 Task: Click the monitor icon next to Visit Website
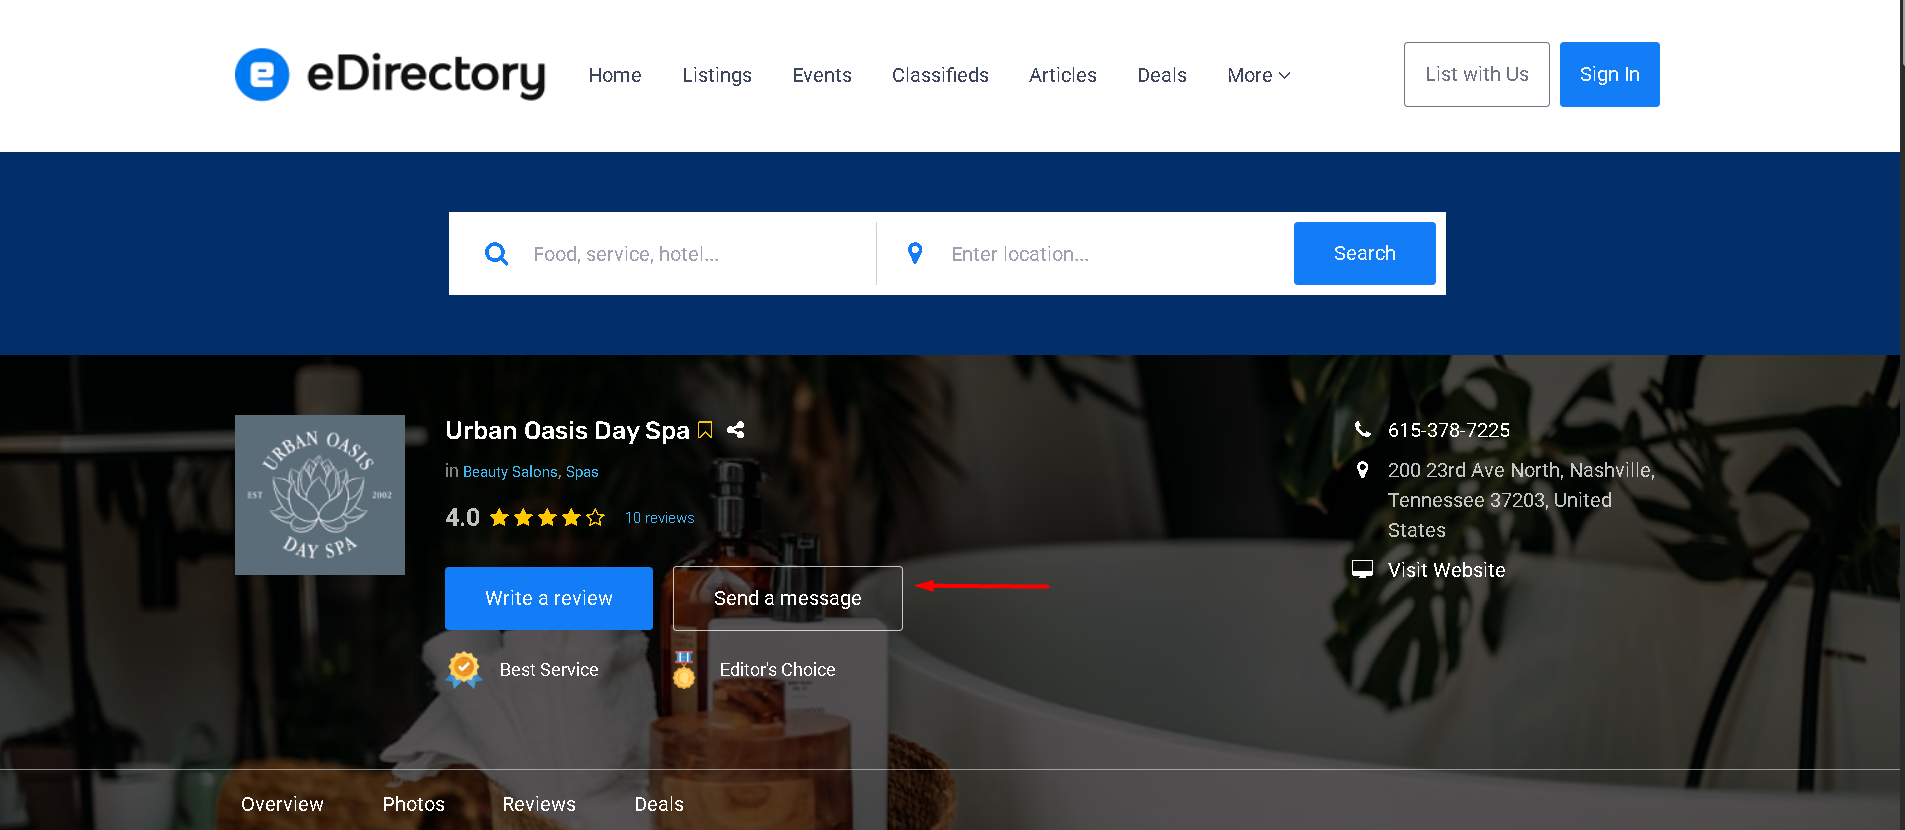1362,569
